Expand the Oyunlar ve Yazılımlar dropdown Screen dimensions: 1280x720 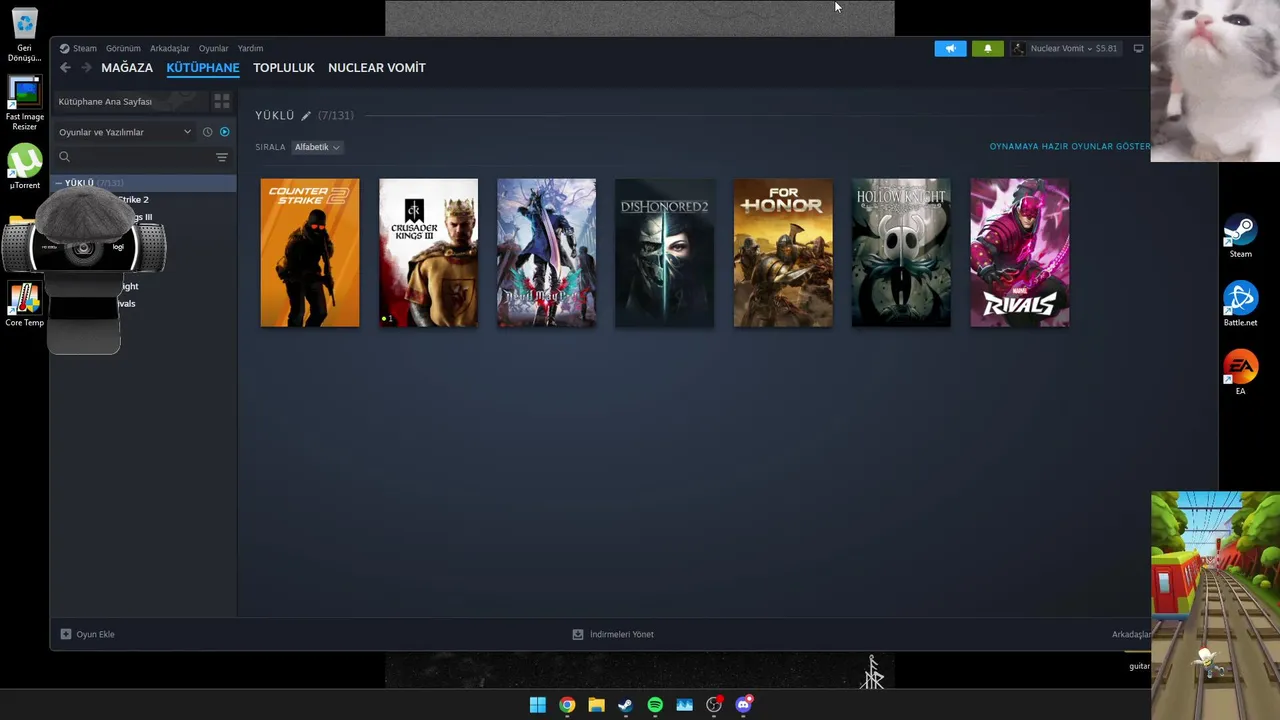coord(124,132)
